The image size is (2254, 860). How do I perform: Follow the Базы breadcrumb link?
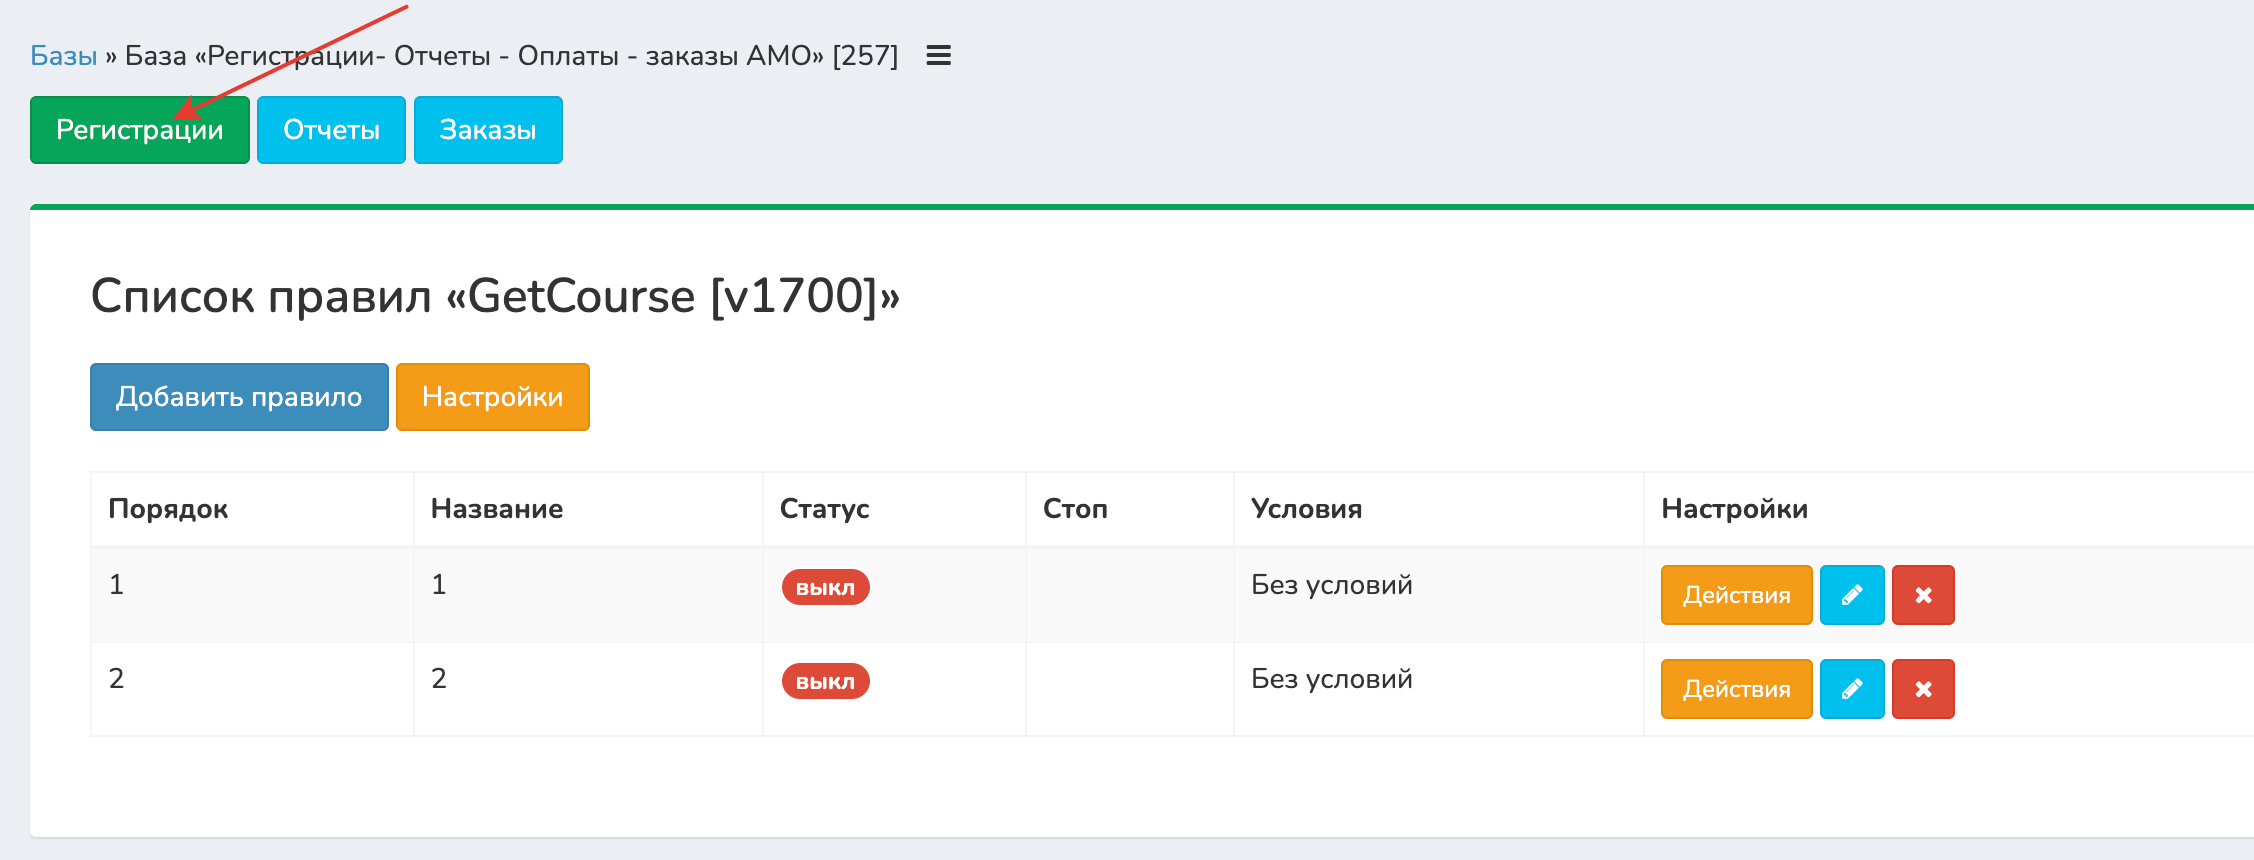pyautogui.click(x=63, y=56)
